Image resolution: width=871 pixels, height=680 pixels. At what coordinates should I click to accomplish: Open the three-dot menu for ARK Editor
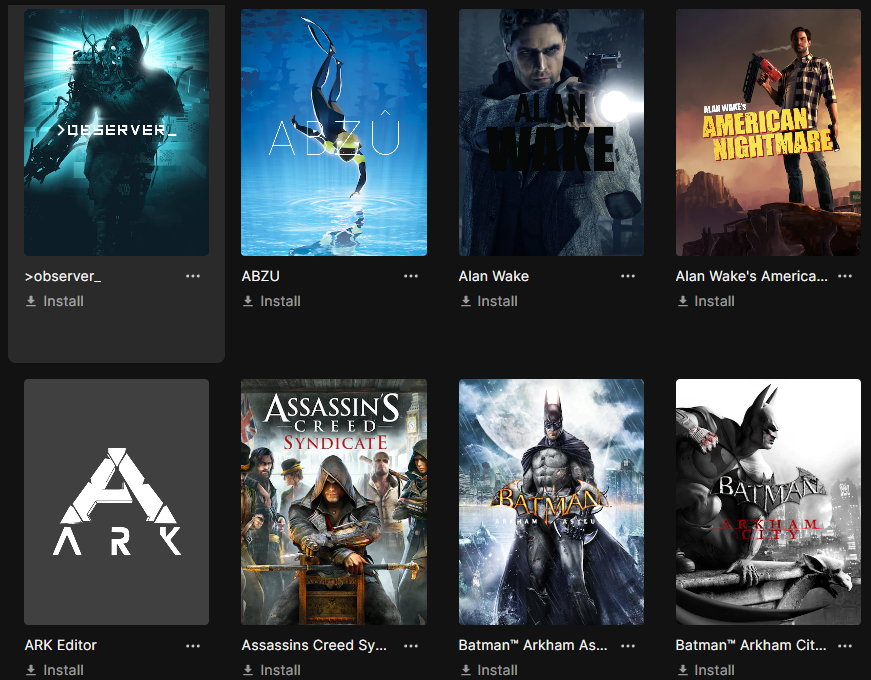(193, 646)
